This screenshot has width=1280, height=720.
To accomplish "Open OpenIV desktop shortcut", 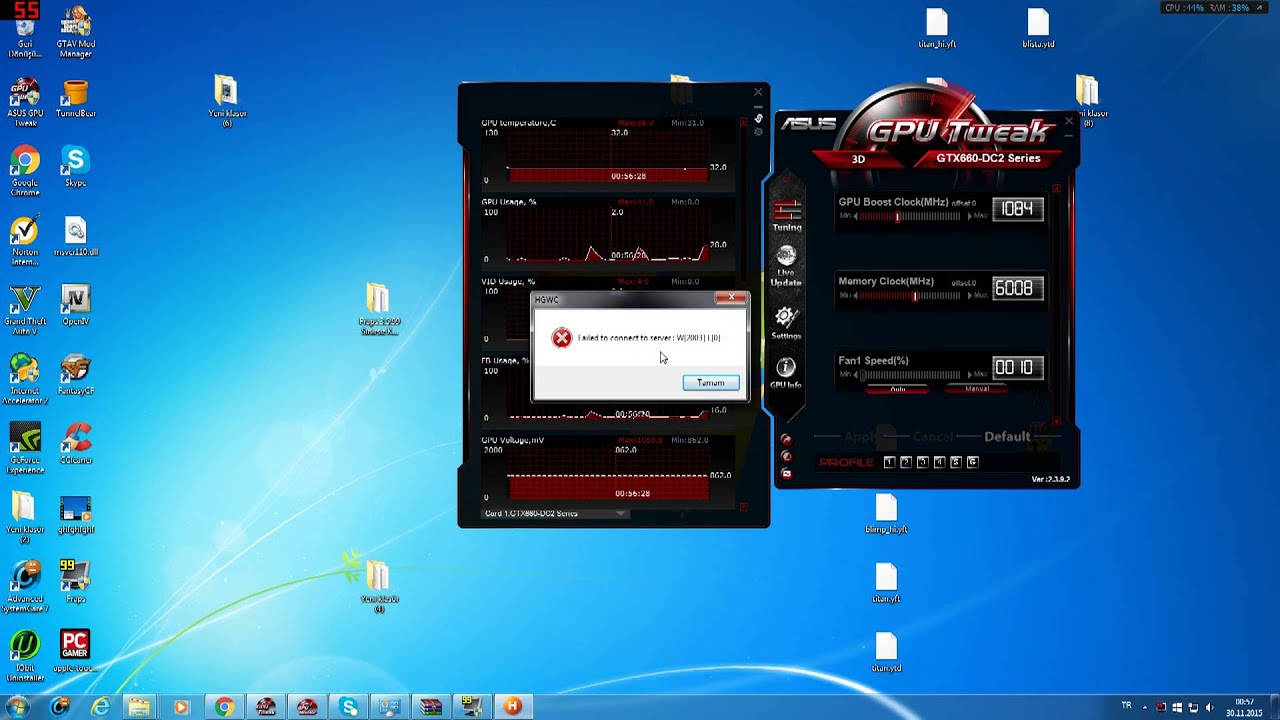I will (75, 305).
